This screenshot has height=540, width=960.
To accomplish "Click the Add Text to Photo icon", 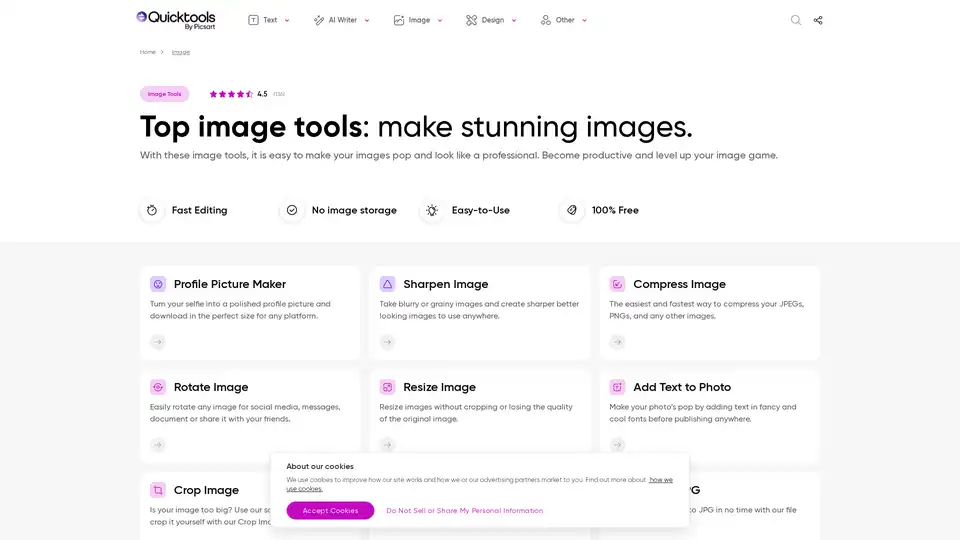I will [x=617, y=387].
